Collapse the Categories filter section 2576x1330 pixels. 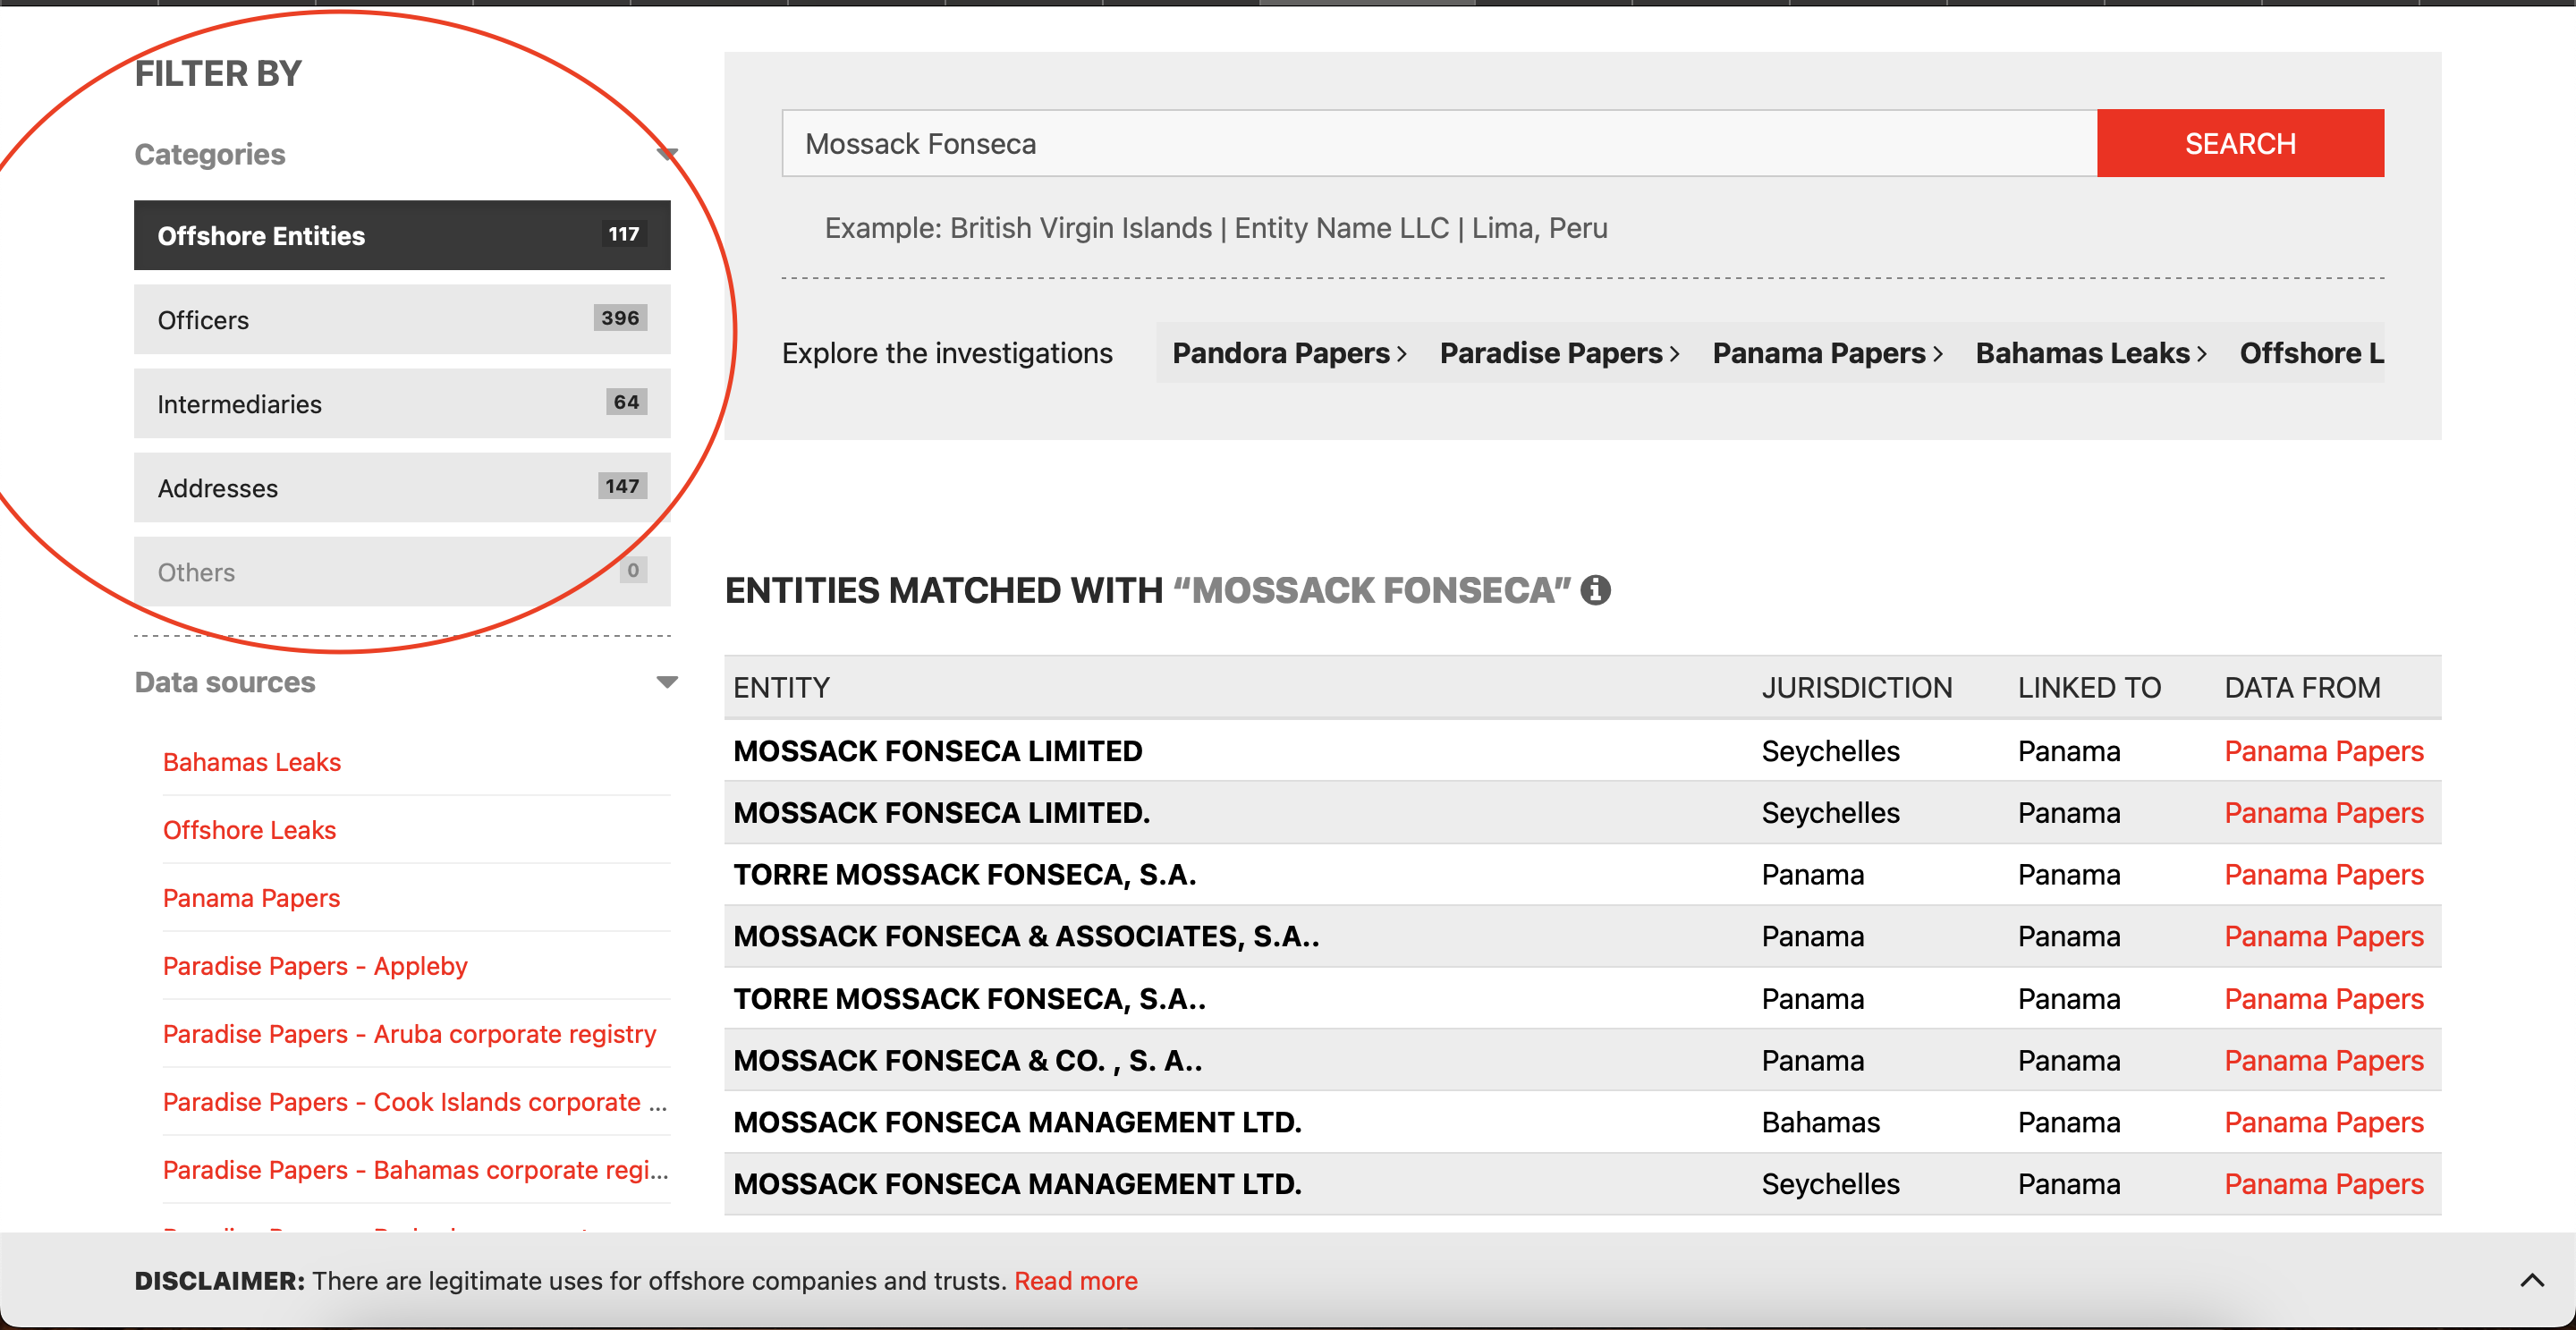666,154
